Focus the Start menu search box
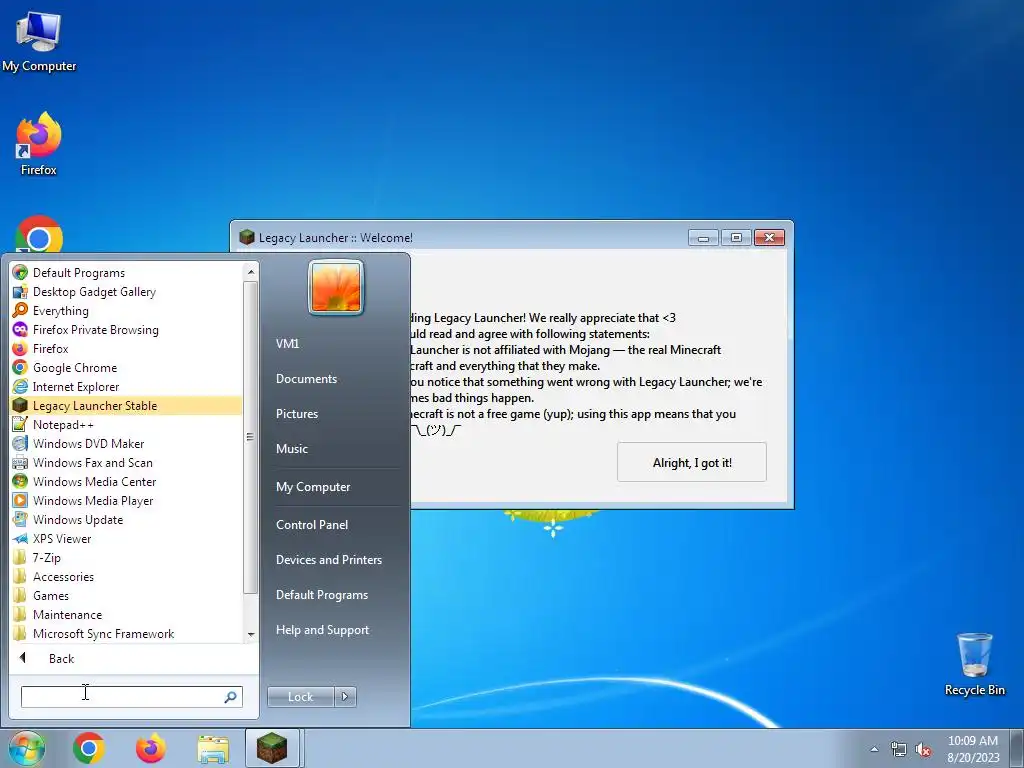 click(132, 697)
